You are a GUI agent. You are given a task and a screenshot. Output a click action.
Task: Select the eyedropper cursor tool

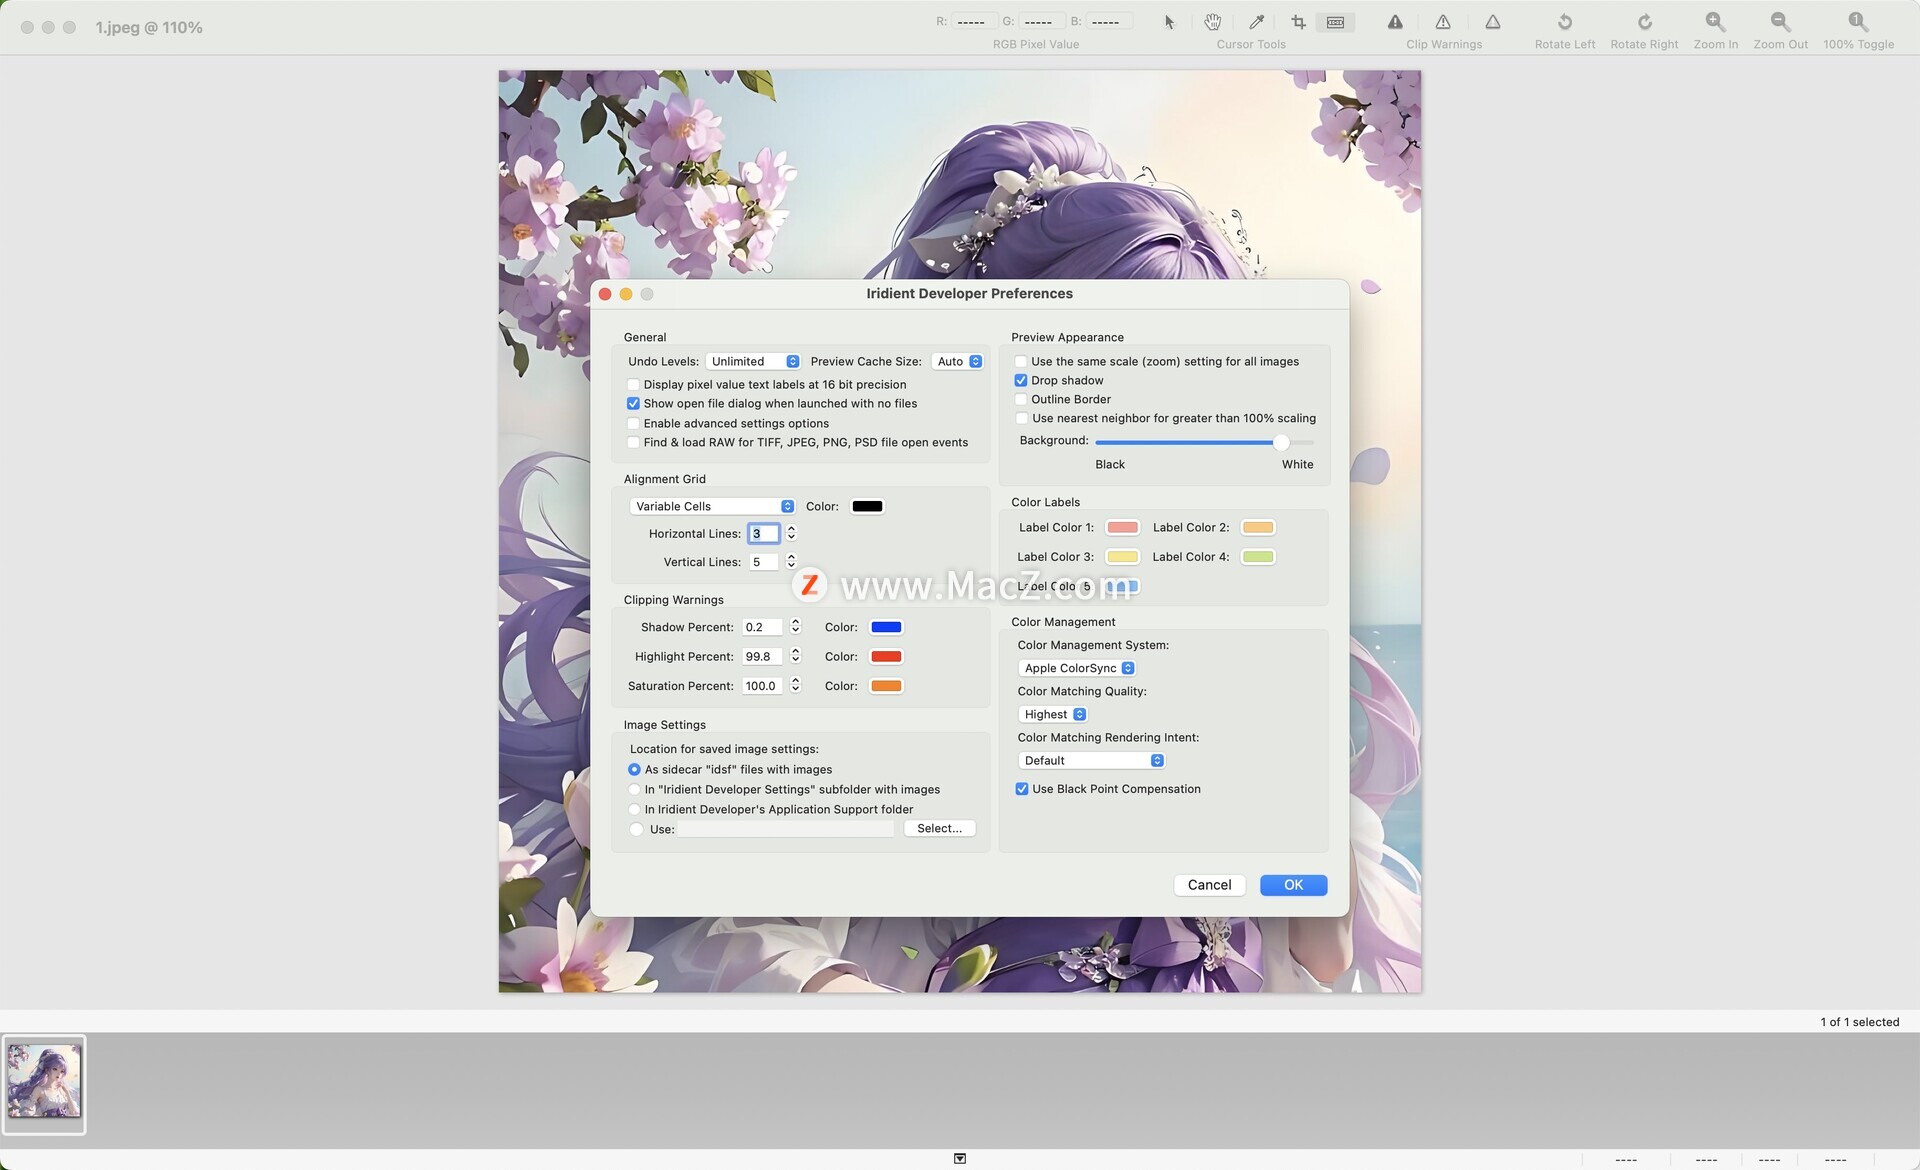(x=1257, y=22)
